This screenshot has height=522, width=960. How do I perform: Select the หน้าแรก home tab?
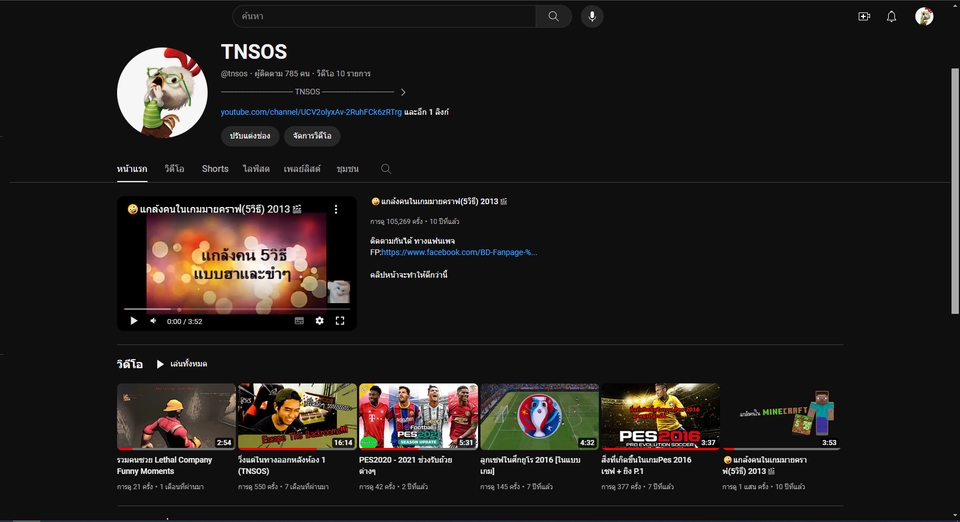pos(132,169)
